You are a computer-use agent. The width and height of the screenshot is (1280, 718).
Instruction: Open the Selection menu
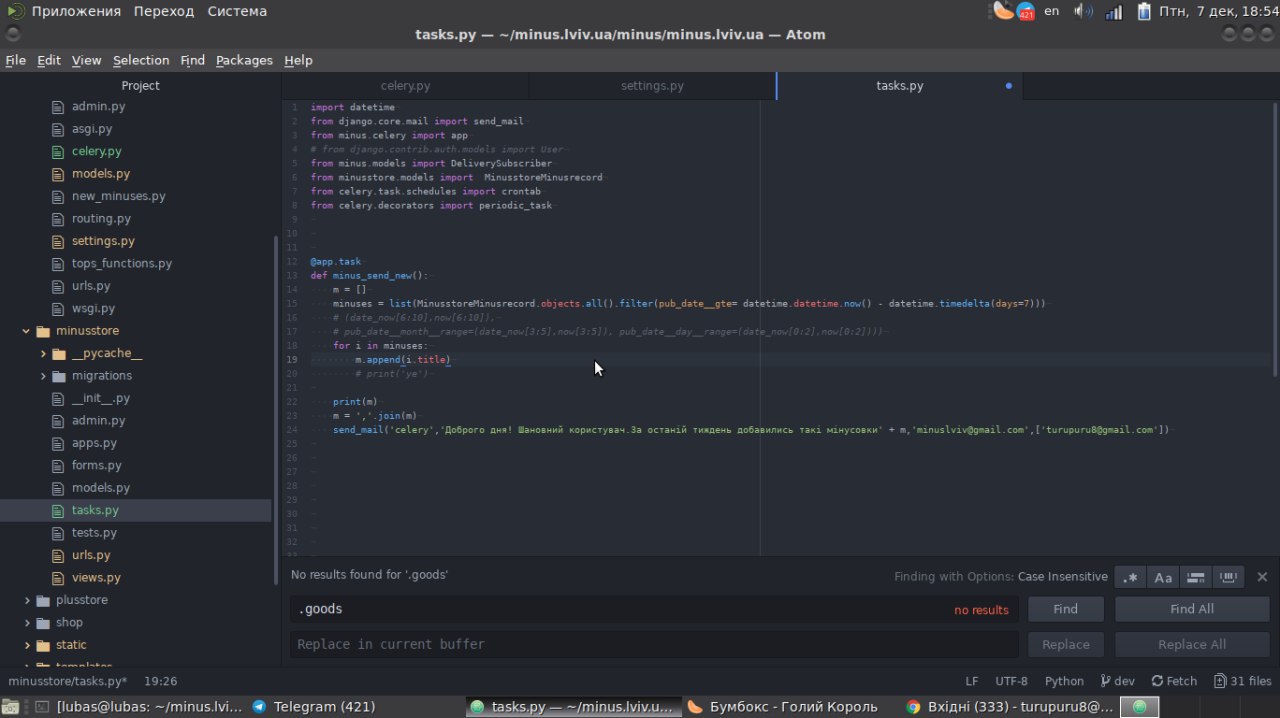click(141, 60)
